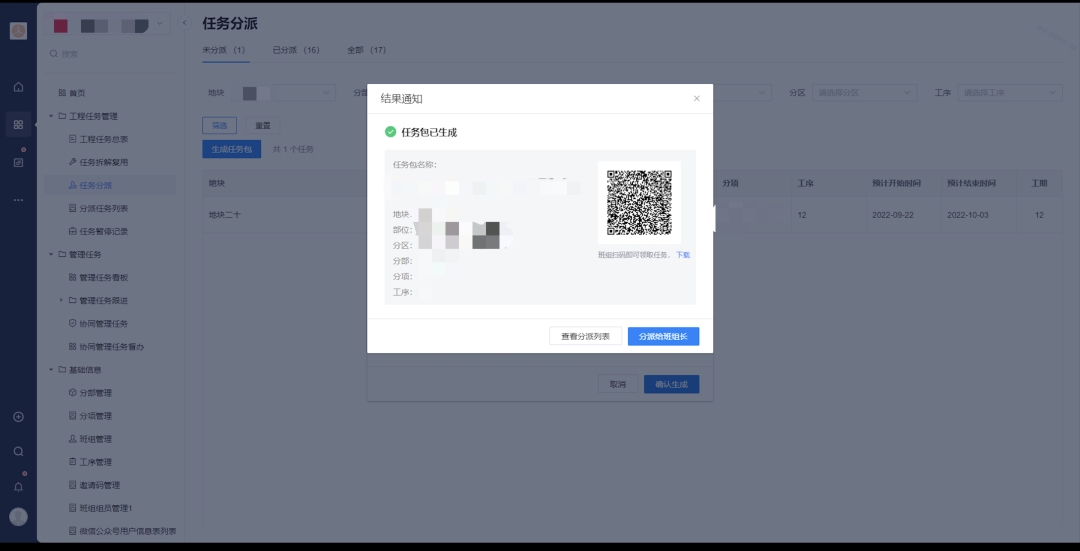Open the user avatar at bottom left
1080x551 pixels.
click(x=19, y=517)
